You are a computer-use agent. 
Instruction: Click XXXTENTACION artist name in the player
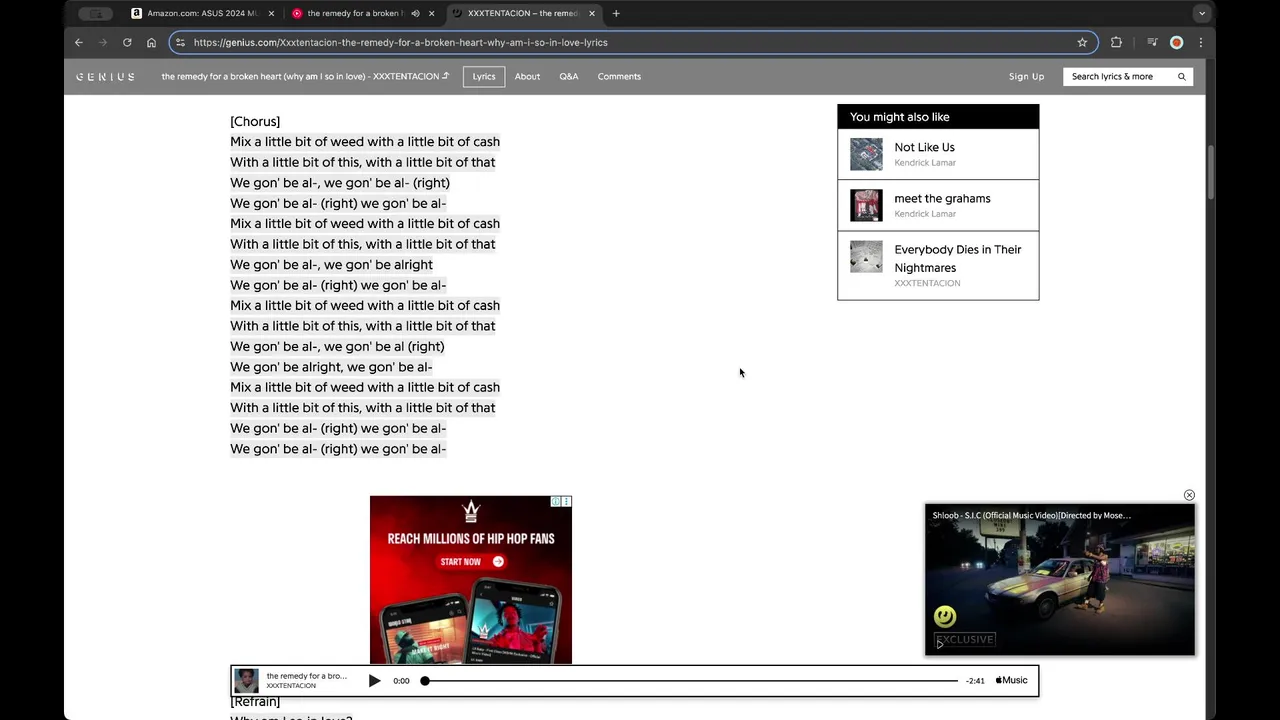point(291,686)
